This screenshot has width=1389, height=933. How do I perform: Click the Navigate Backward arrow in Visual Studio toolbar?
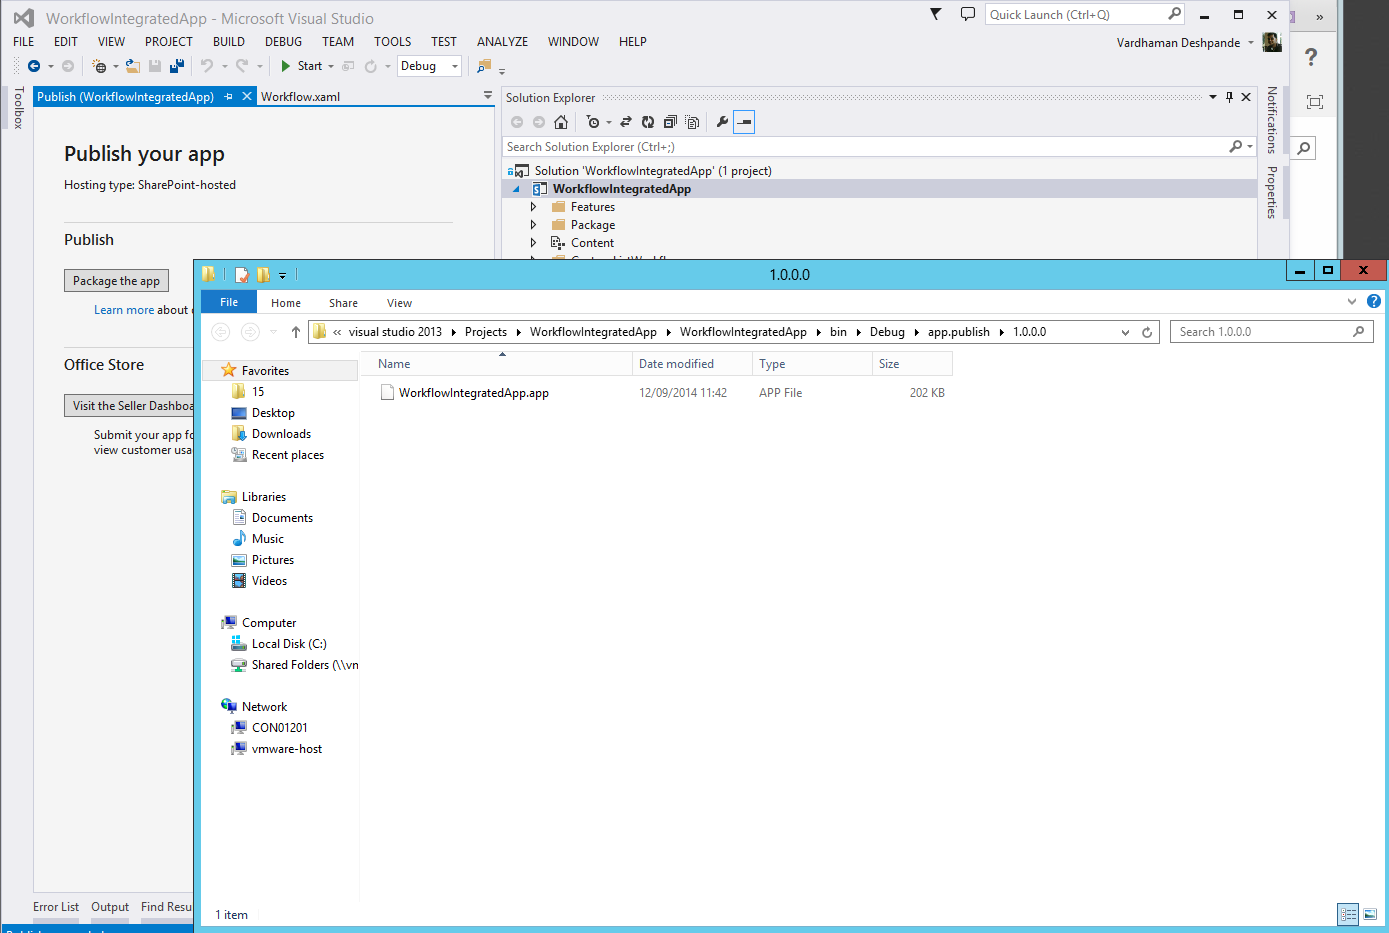[34, 66]
